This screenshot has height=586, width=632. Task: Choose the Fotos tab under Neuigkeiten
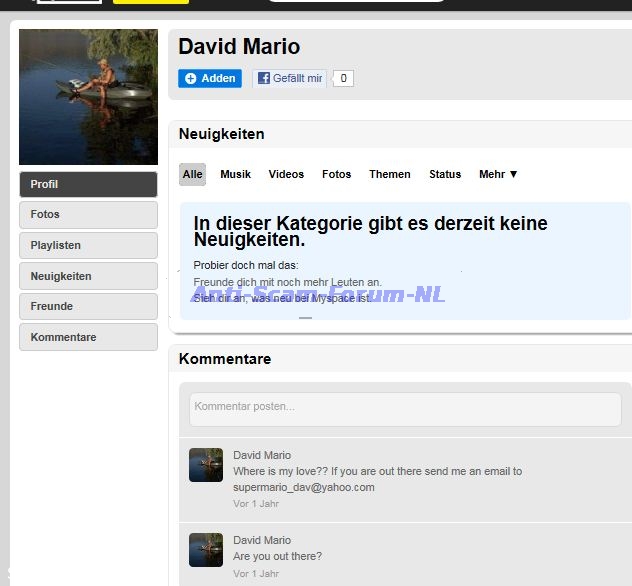[x=337, y=174]
